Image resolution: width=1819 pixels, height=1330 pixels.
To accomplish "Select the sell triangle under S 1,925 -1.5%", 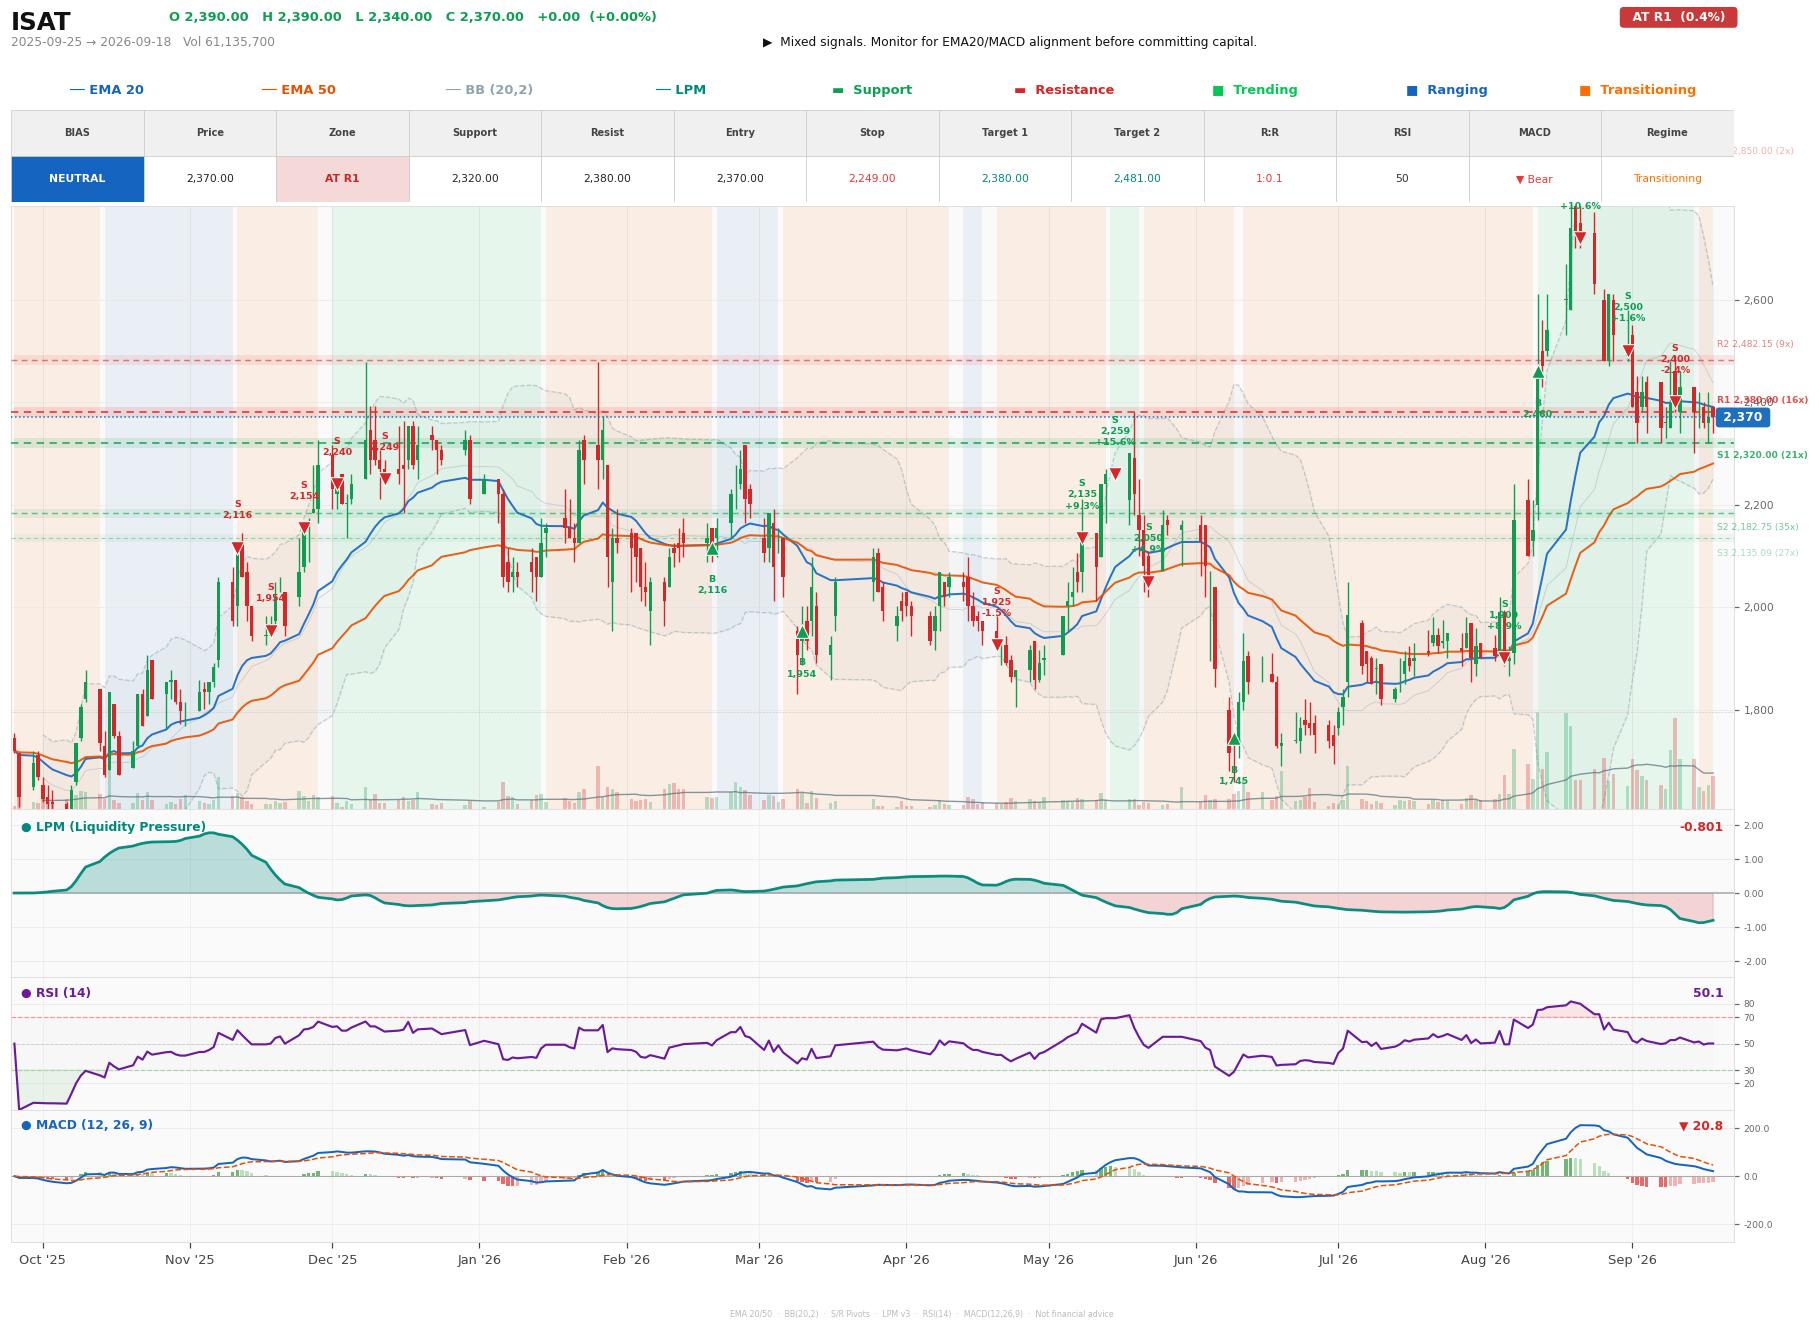I will click(997, 645).
